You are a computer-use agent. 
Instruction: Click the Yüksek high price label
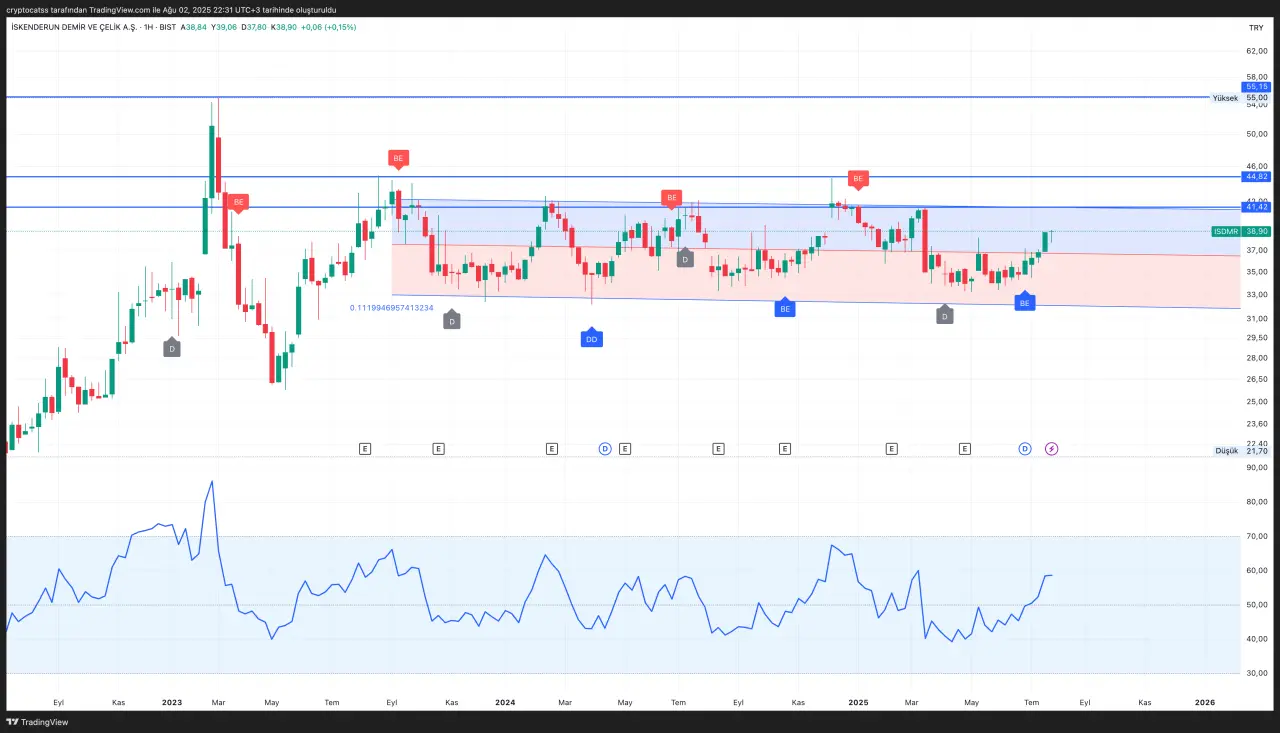click(1224, 98)
